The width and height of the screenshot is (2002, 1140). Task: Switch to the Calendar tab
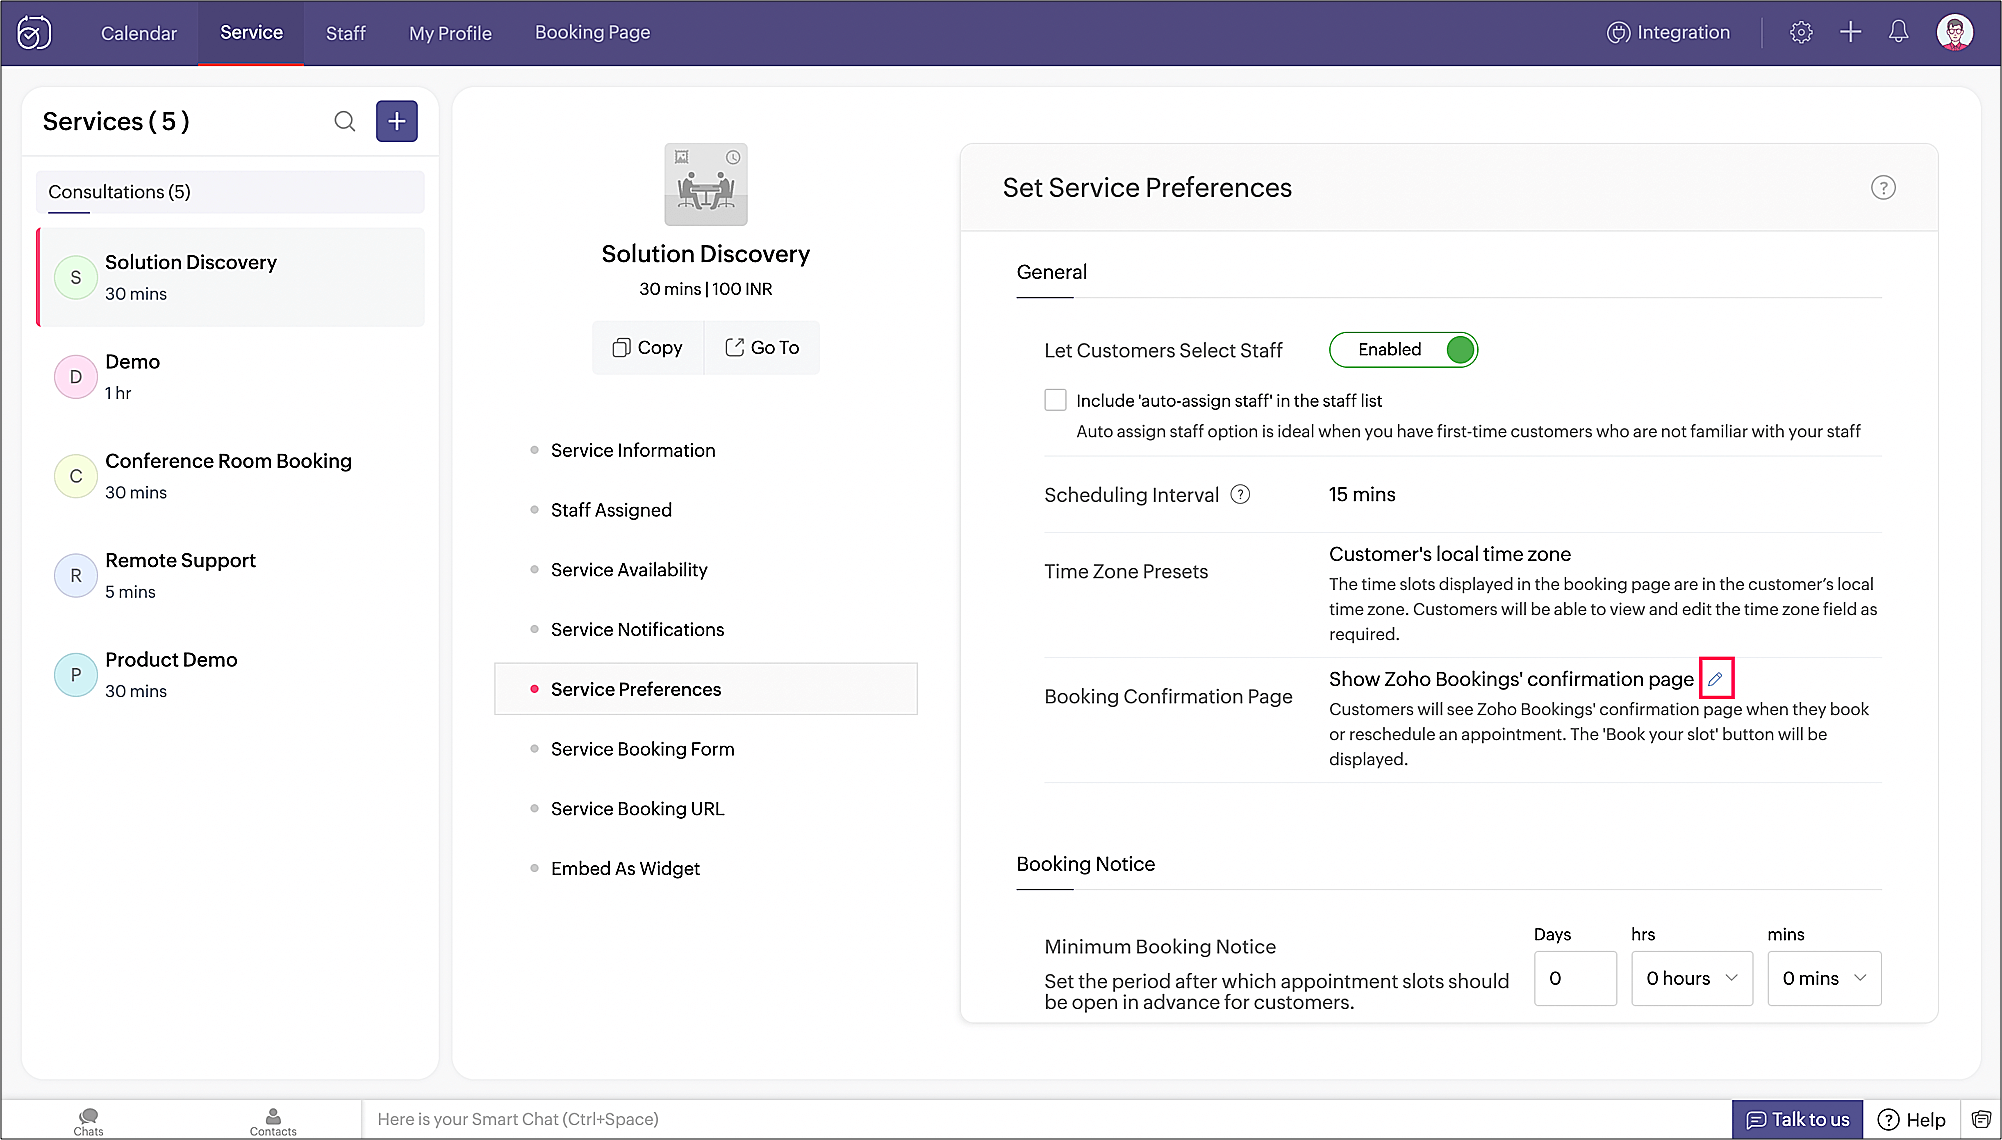pyautogui.click(x=138, y=33)
